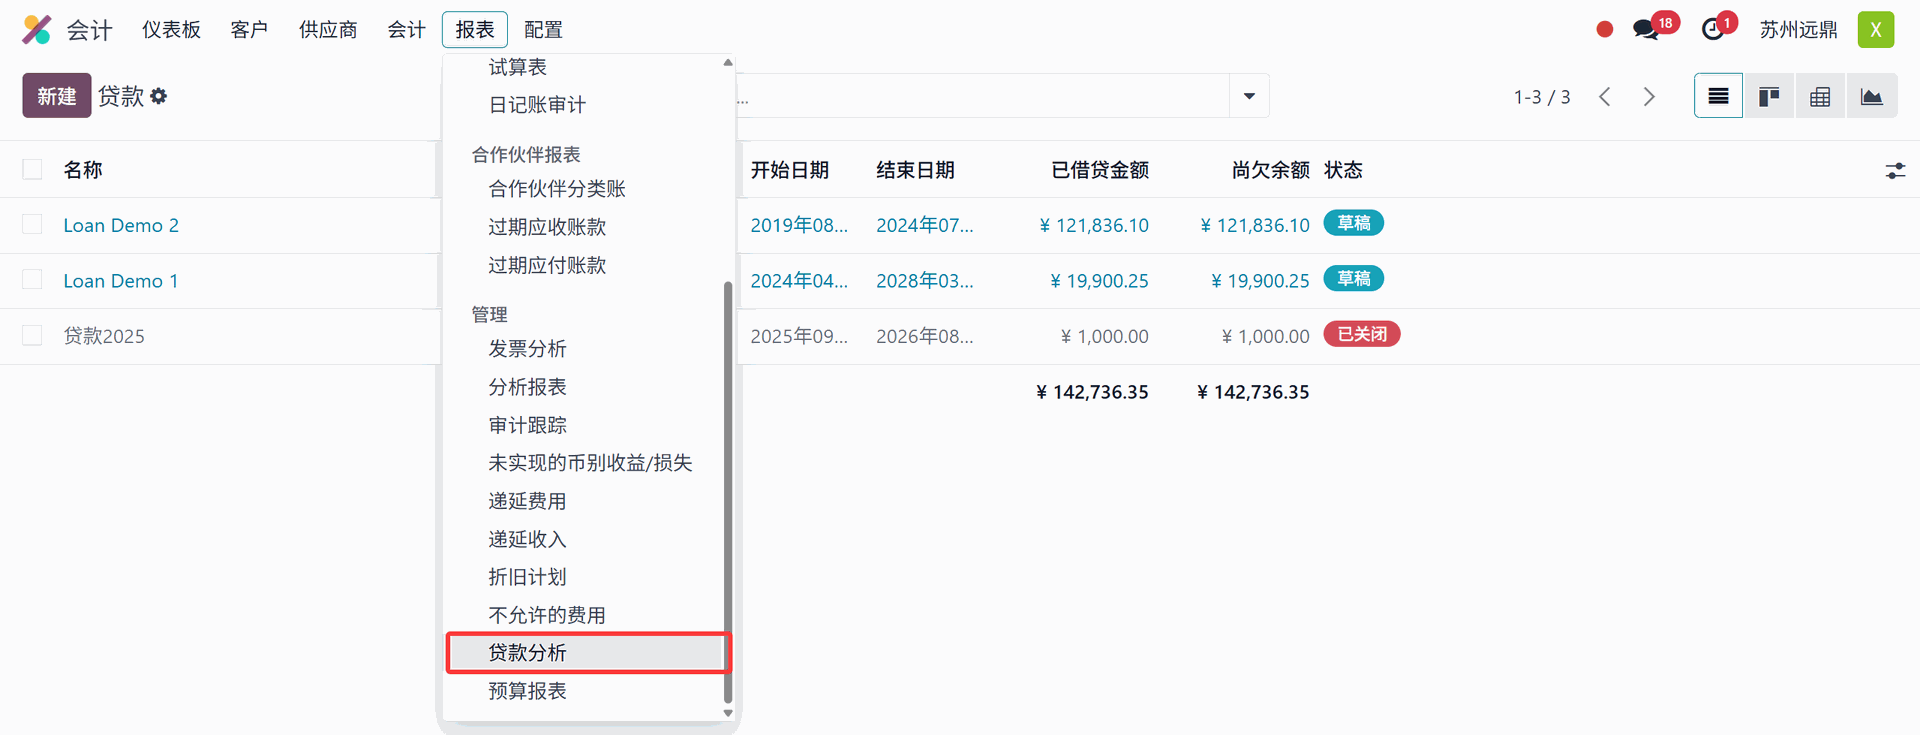Screen dimensions: 1920x735
Task: Choose 贷款分析 from the reports menu
Action: (x=527, y=653)
